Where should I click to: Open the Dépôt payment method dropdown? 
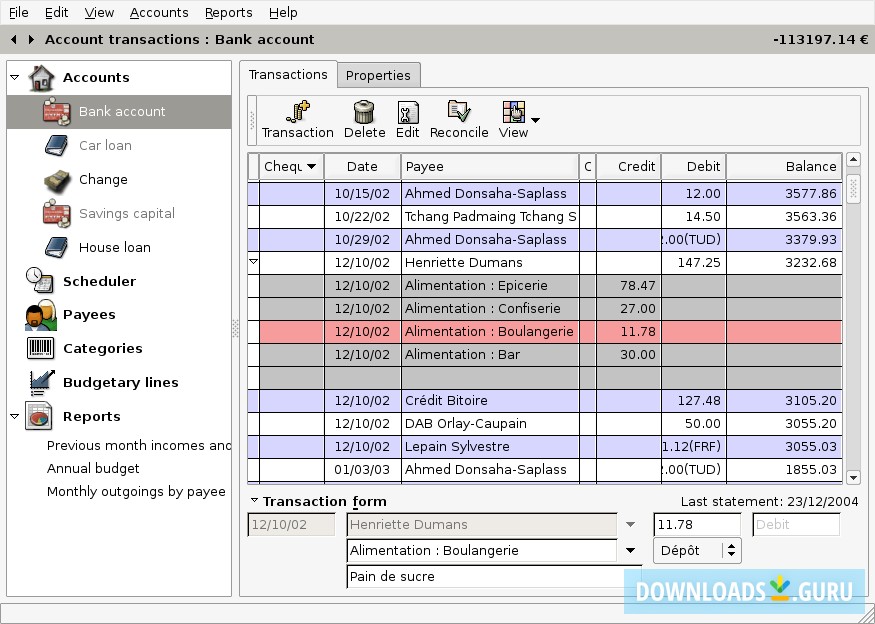(x=731, y=550)
